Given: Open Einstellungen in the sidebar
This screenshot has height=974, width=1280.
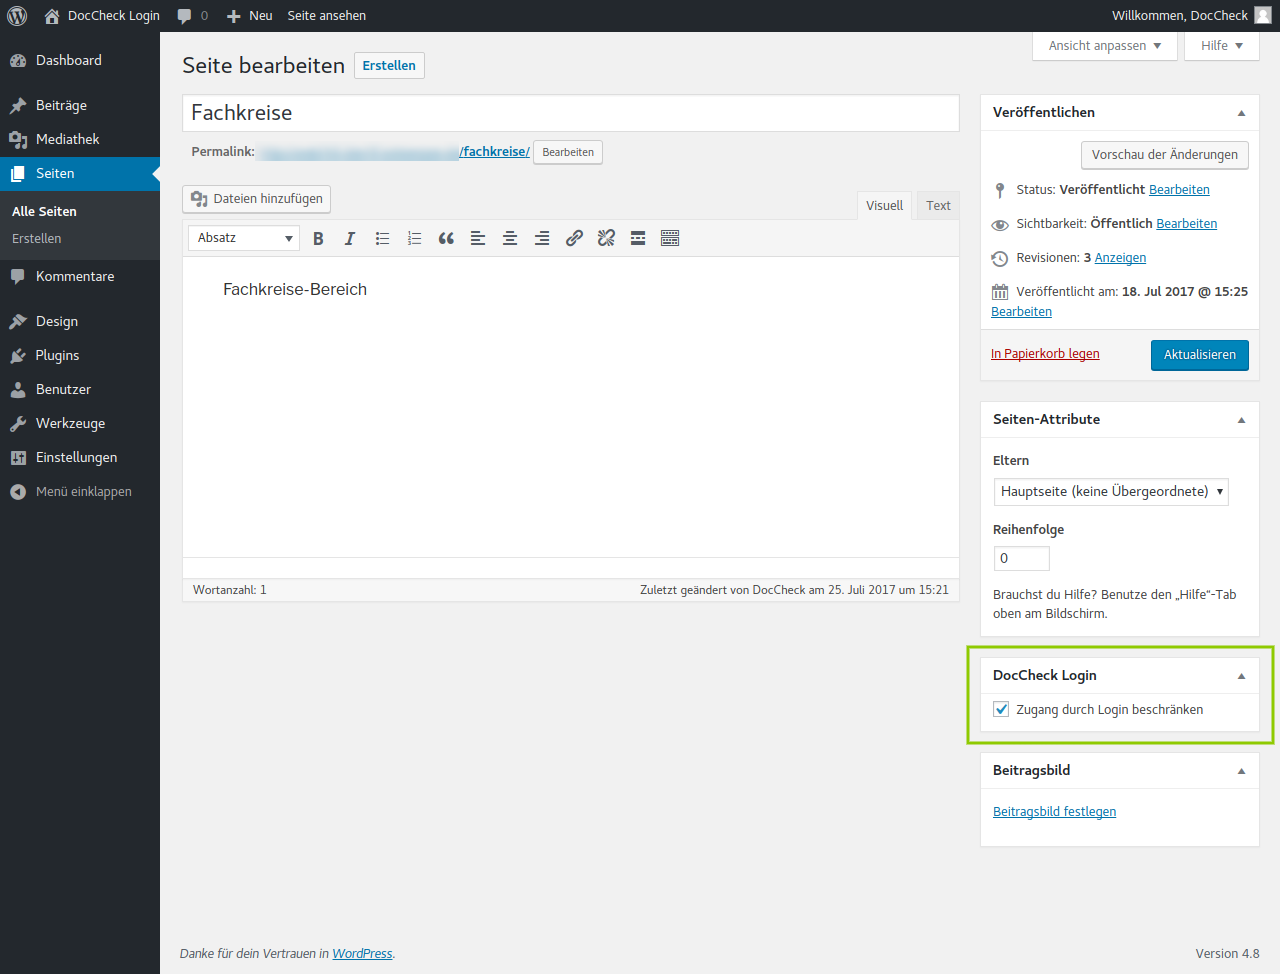Looking at the screenshot, I should click(x=80, y=457).
